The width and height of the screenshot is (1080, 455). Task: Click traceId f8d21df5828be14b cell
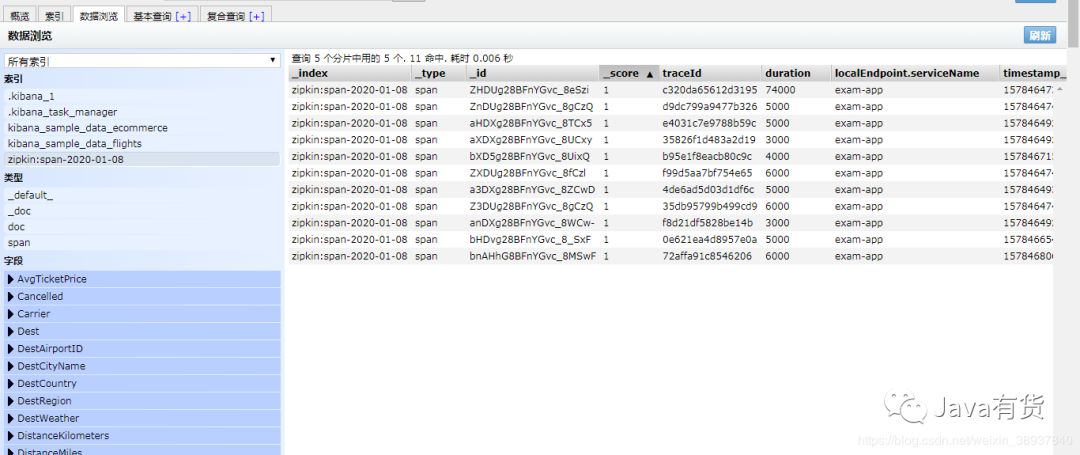click(707, 222)
